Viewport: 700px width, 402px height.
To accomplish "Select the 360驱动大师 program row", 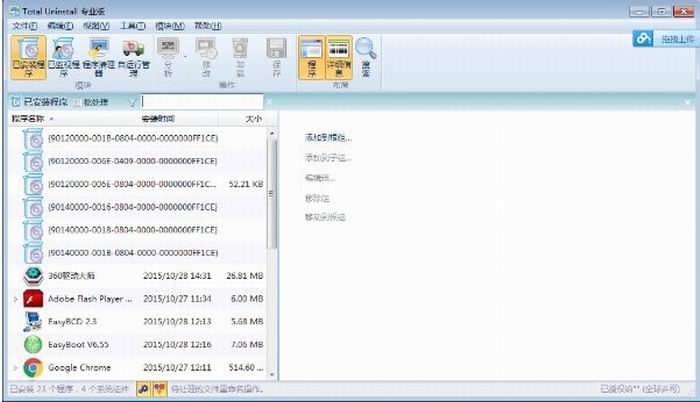I will pyautogui.click(x=138, y=276).
